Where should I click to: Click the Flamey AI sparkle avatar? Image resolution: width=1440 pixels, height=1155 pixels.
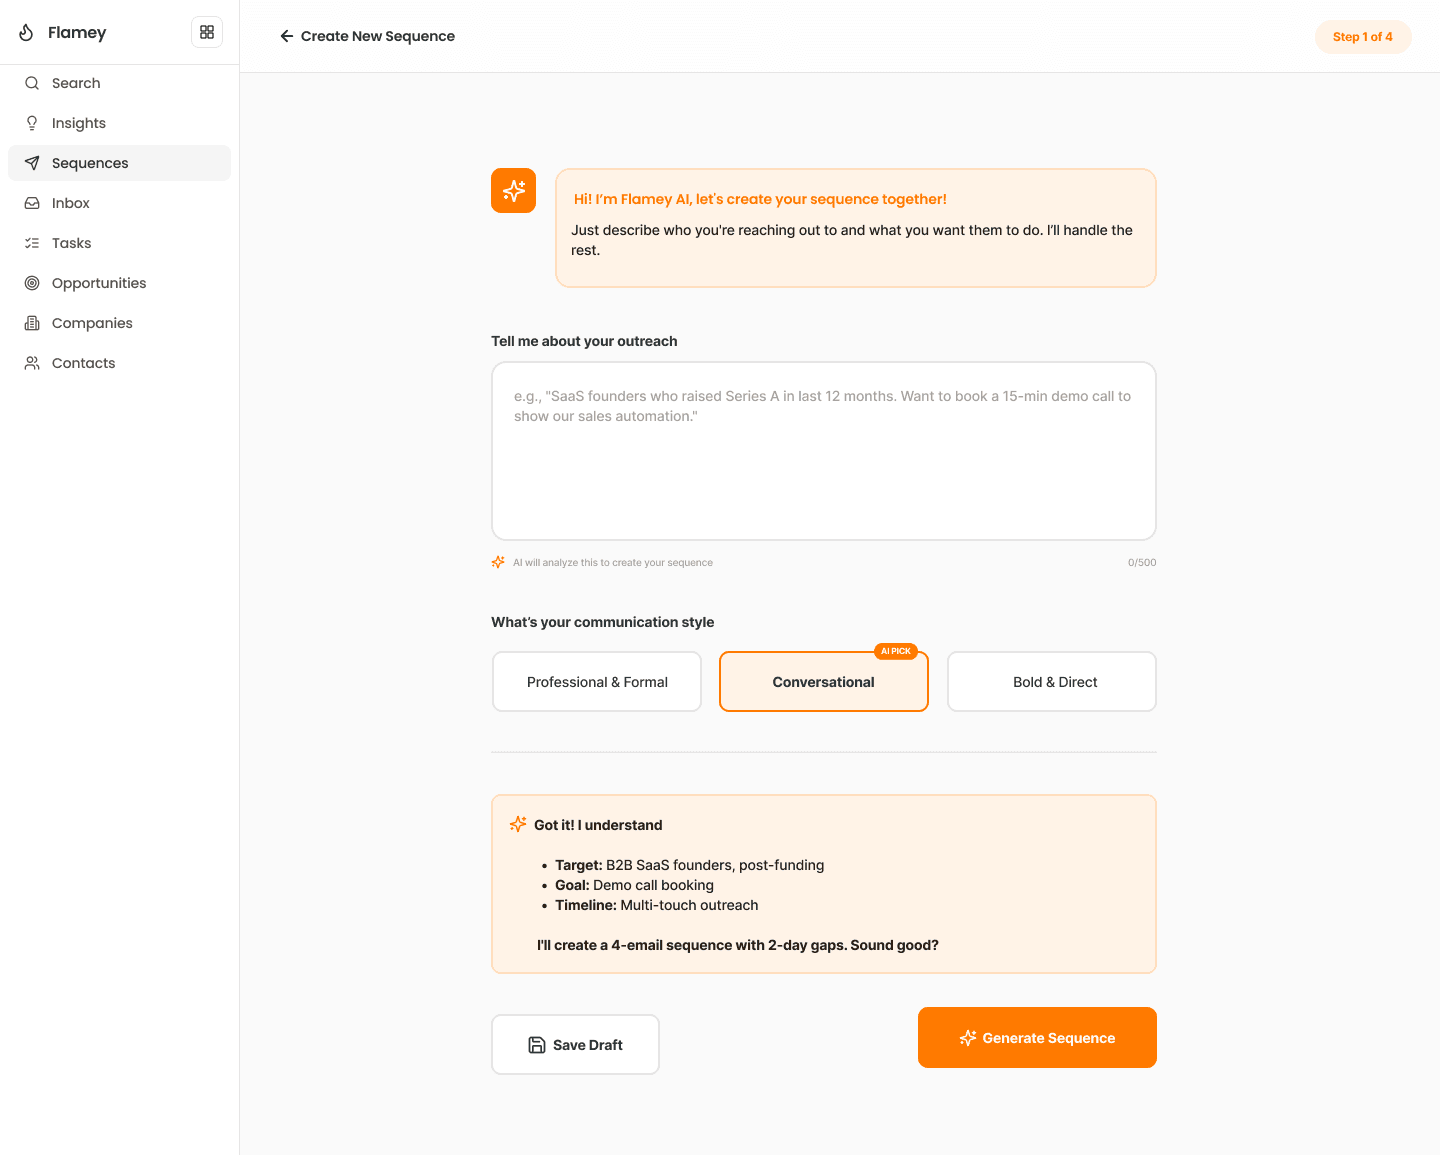[513, 191]
